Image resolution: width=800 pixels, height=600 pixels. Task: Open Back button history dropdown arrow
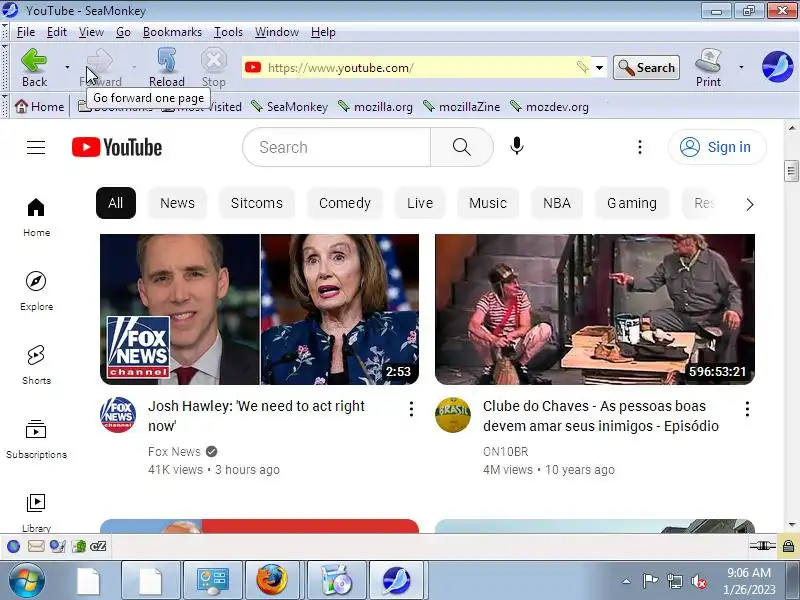tap(67, 67)
